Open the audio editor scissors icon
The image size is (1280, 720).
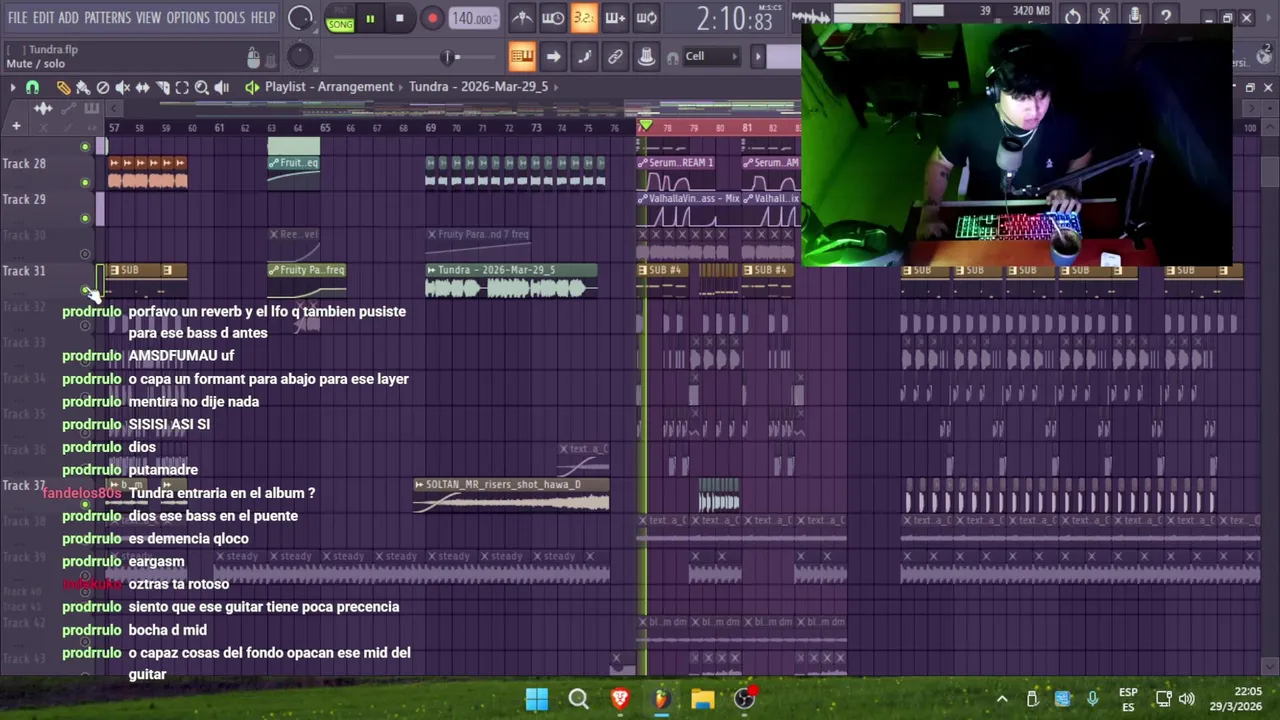pos(1104,17)
